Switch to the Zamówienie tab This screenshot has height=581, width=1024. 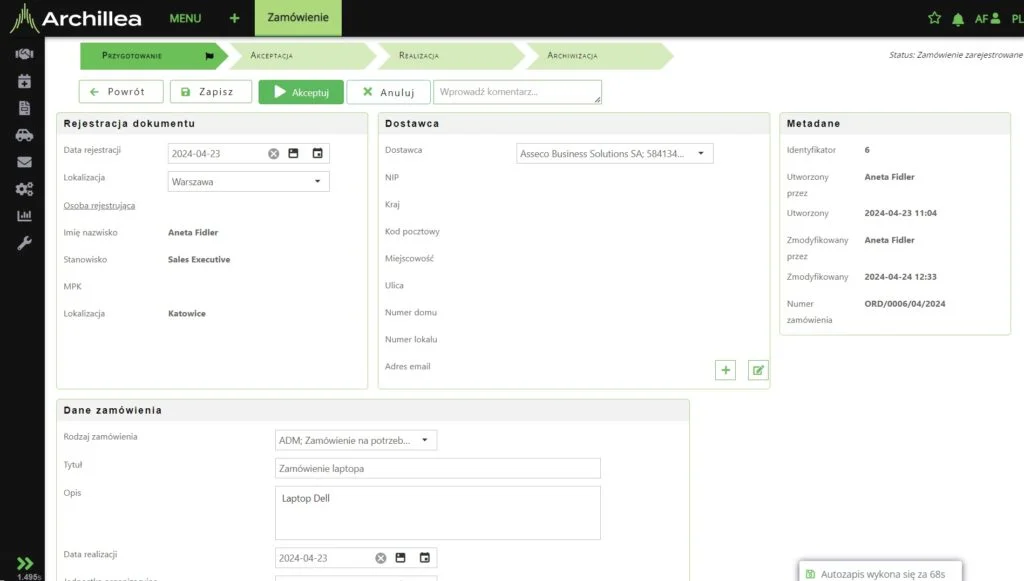[298, 18]
